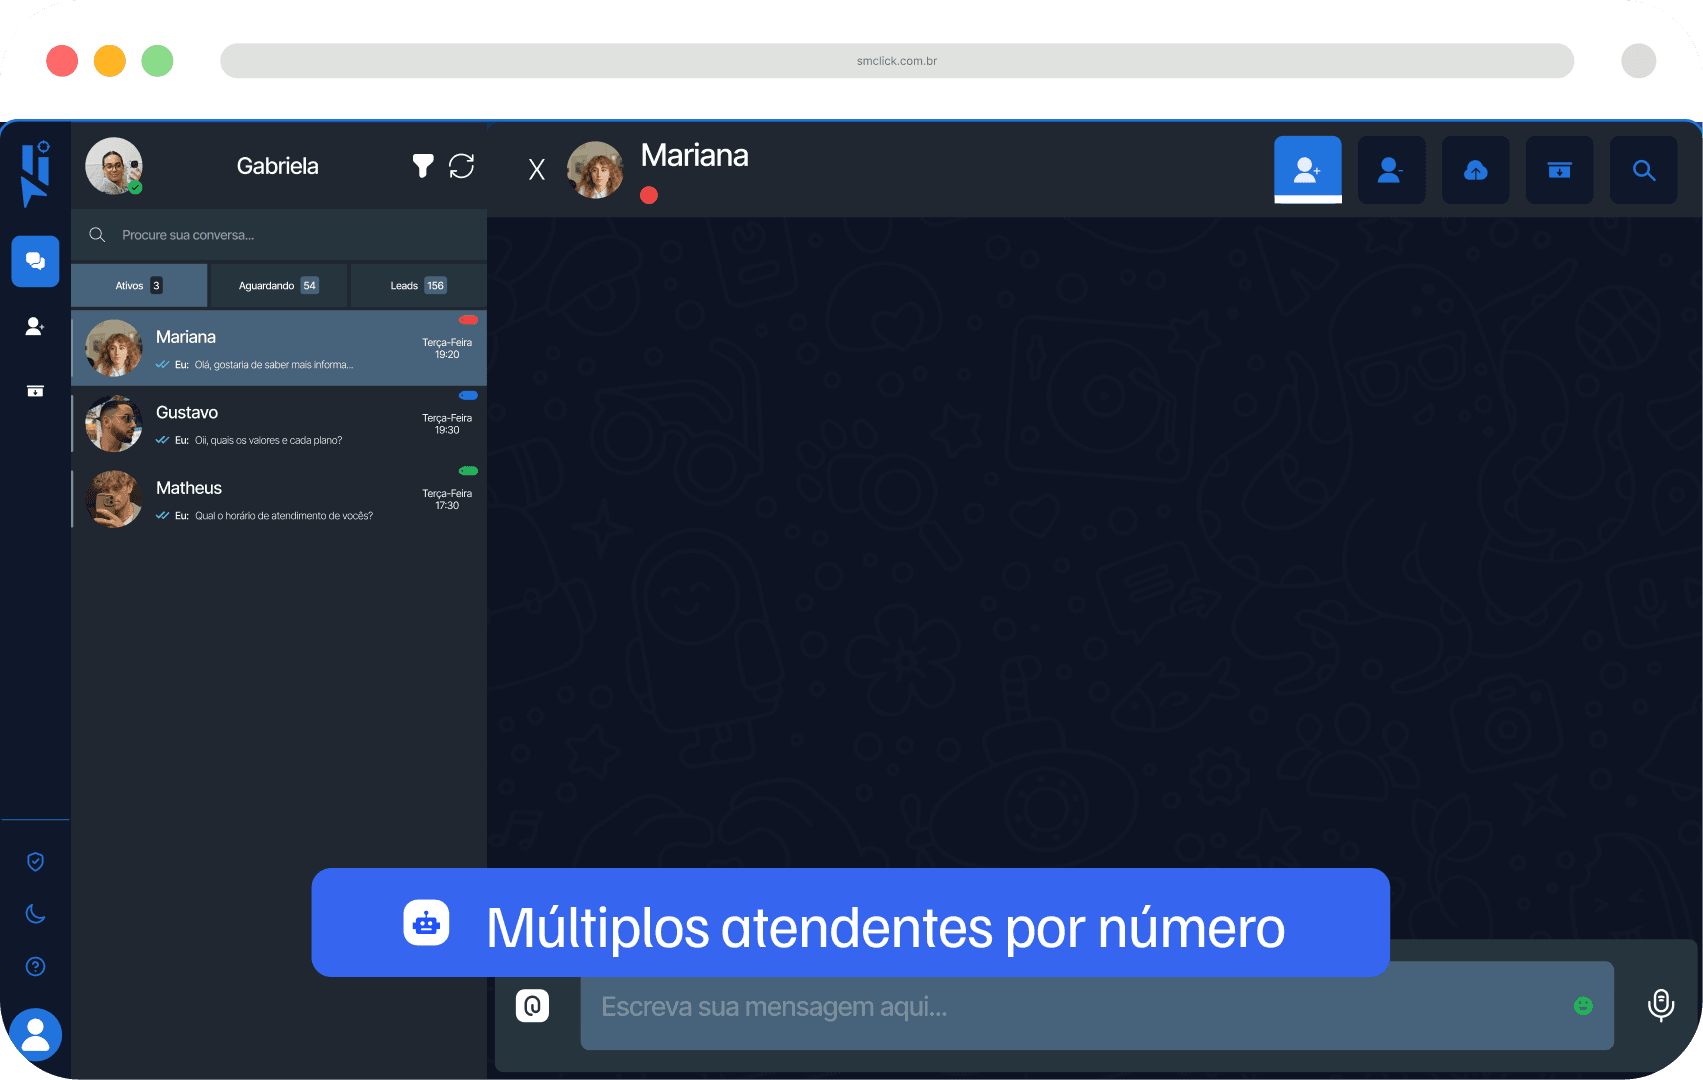Click the archive conversation icon in header
Image resolution: width=1703 pixels, height=1080 pixels.
1559,170
